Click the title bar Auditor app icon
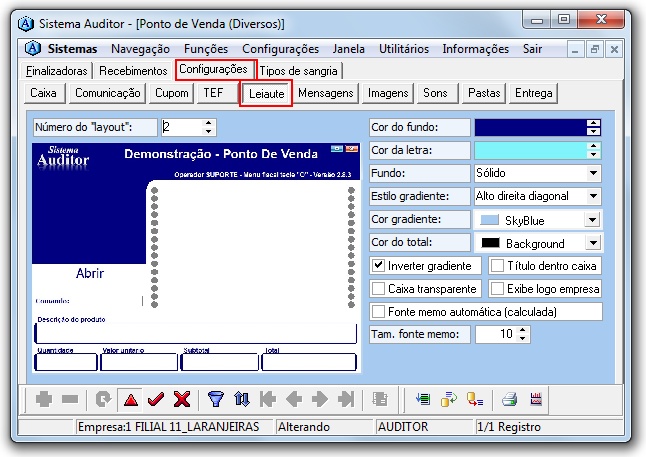This screenshot has height=457, width=646. click(26, 23)
